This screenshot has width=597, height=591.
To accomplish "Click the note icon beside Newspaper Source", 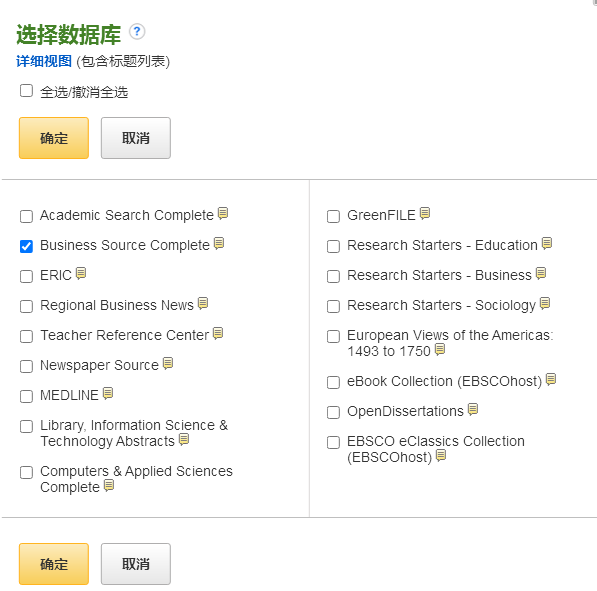I will (168, 363).
